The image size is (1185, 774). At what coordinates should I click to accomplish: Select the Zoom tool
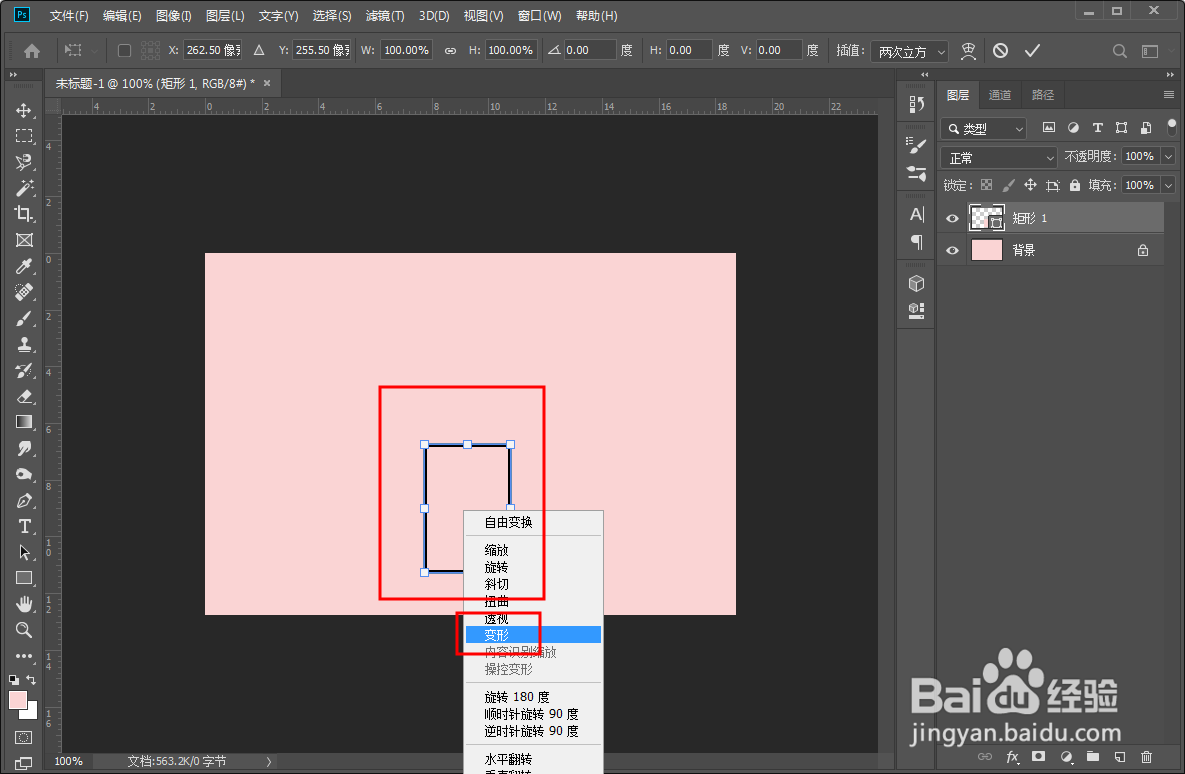[24, 630]
